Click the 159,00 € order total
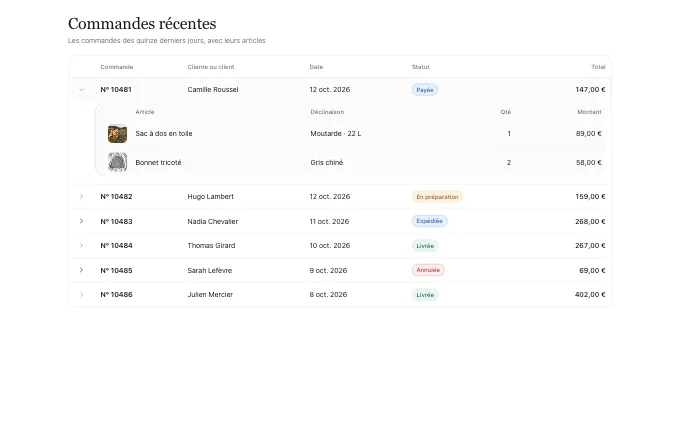Image resolution: width=680 pixels, height=425 pixels. [x=590, y=196]
